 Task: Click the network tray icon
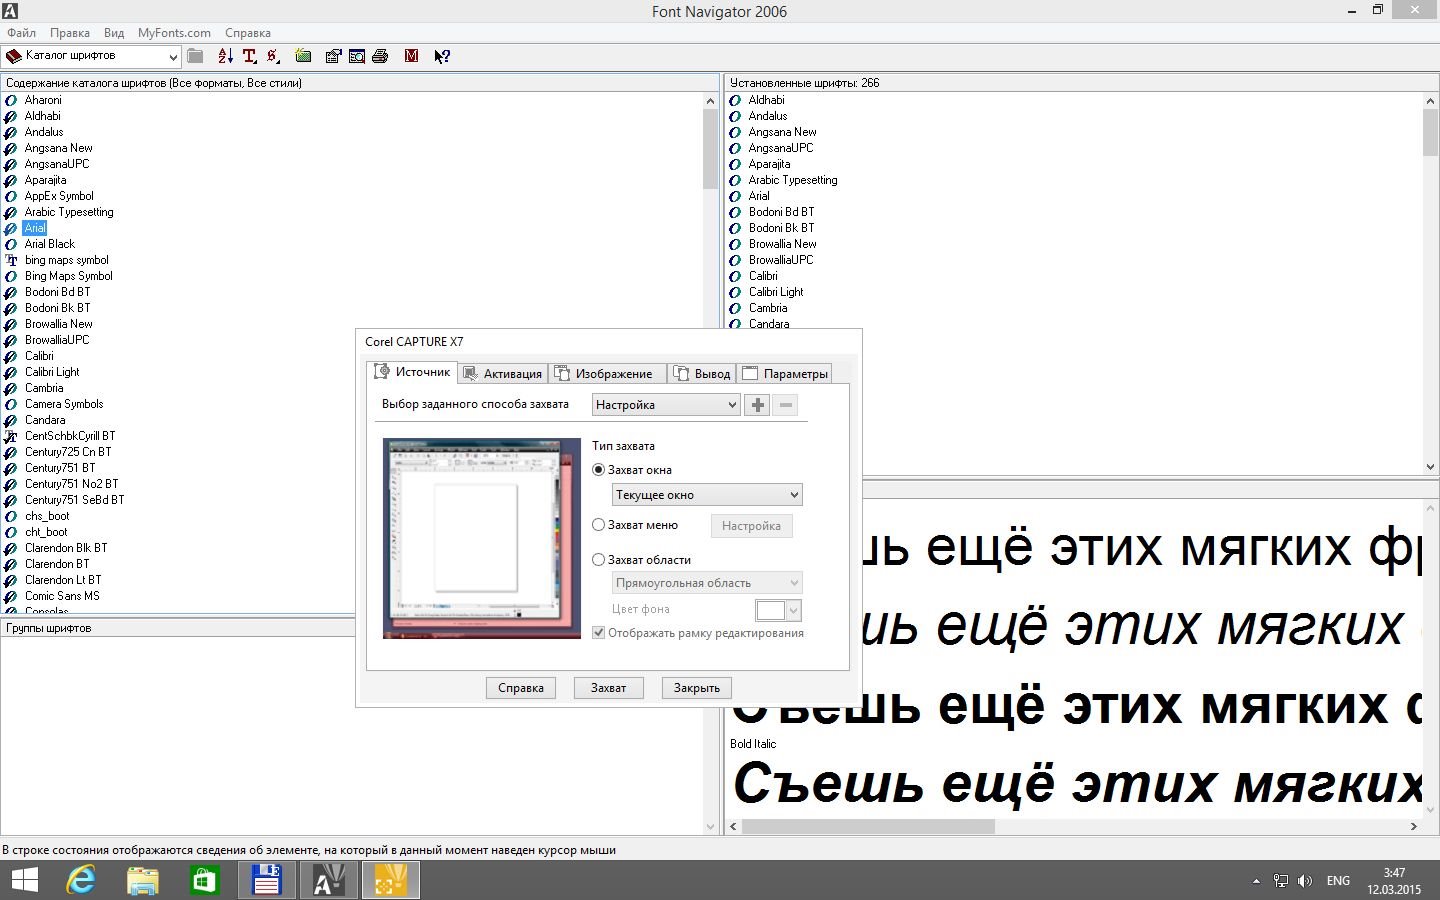[1280, 881]
